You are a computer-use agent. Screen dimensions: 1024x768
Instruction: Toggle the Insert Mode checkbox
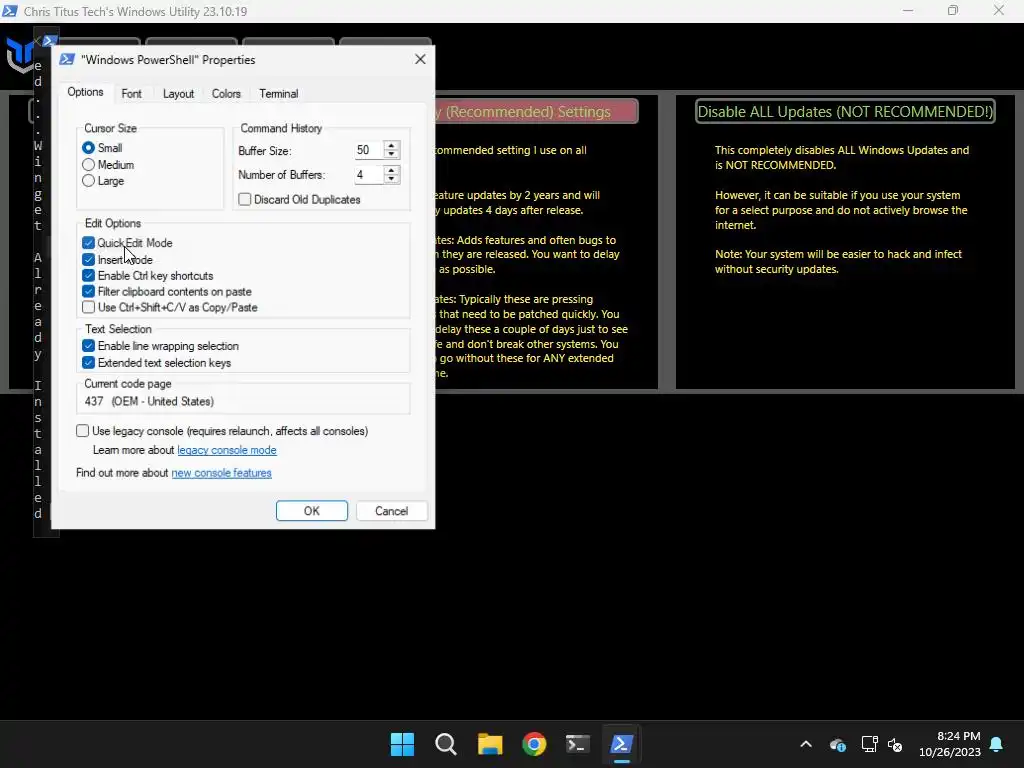pyautogui.click(x=88, y=260)
